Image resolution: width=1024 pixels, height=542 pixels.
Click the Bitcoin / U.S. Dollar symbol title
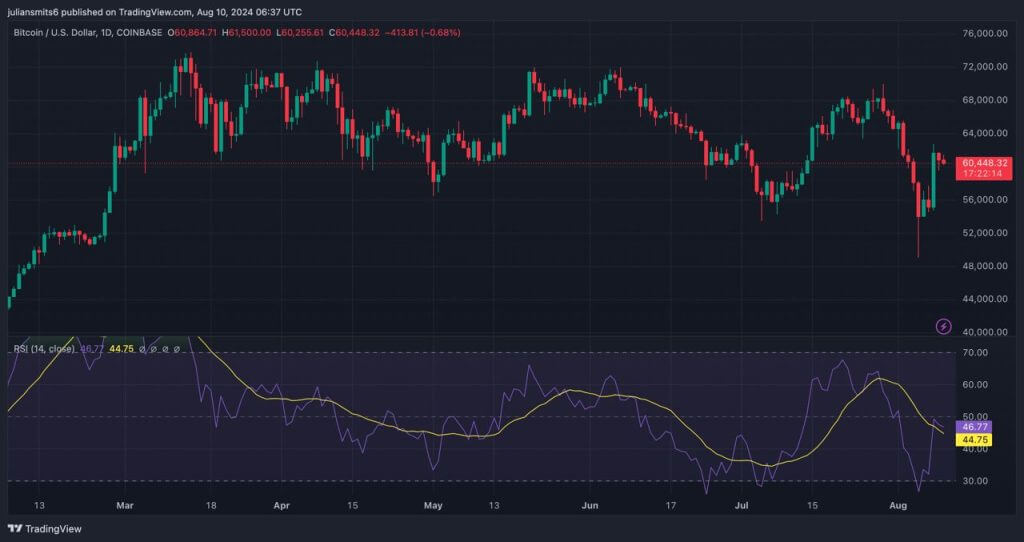pyautogui.click(x=61, y=32)
